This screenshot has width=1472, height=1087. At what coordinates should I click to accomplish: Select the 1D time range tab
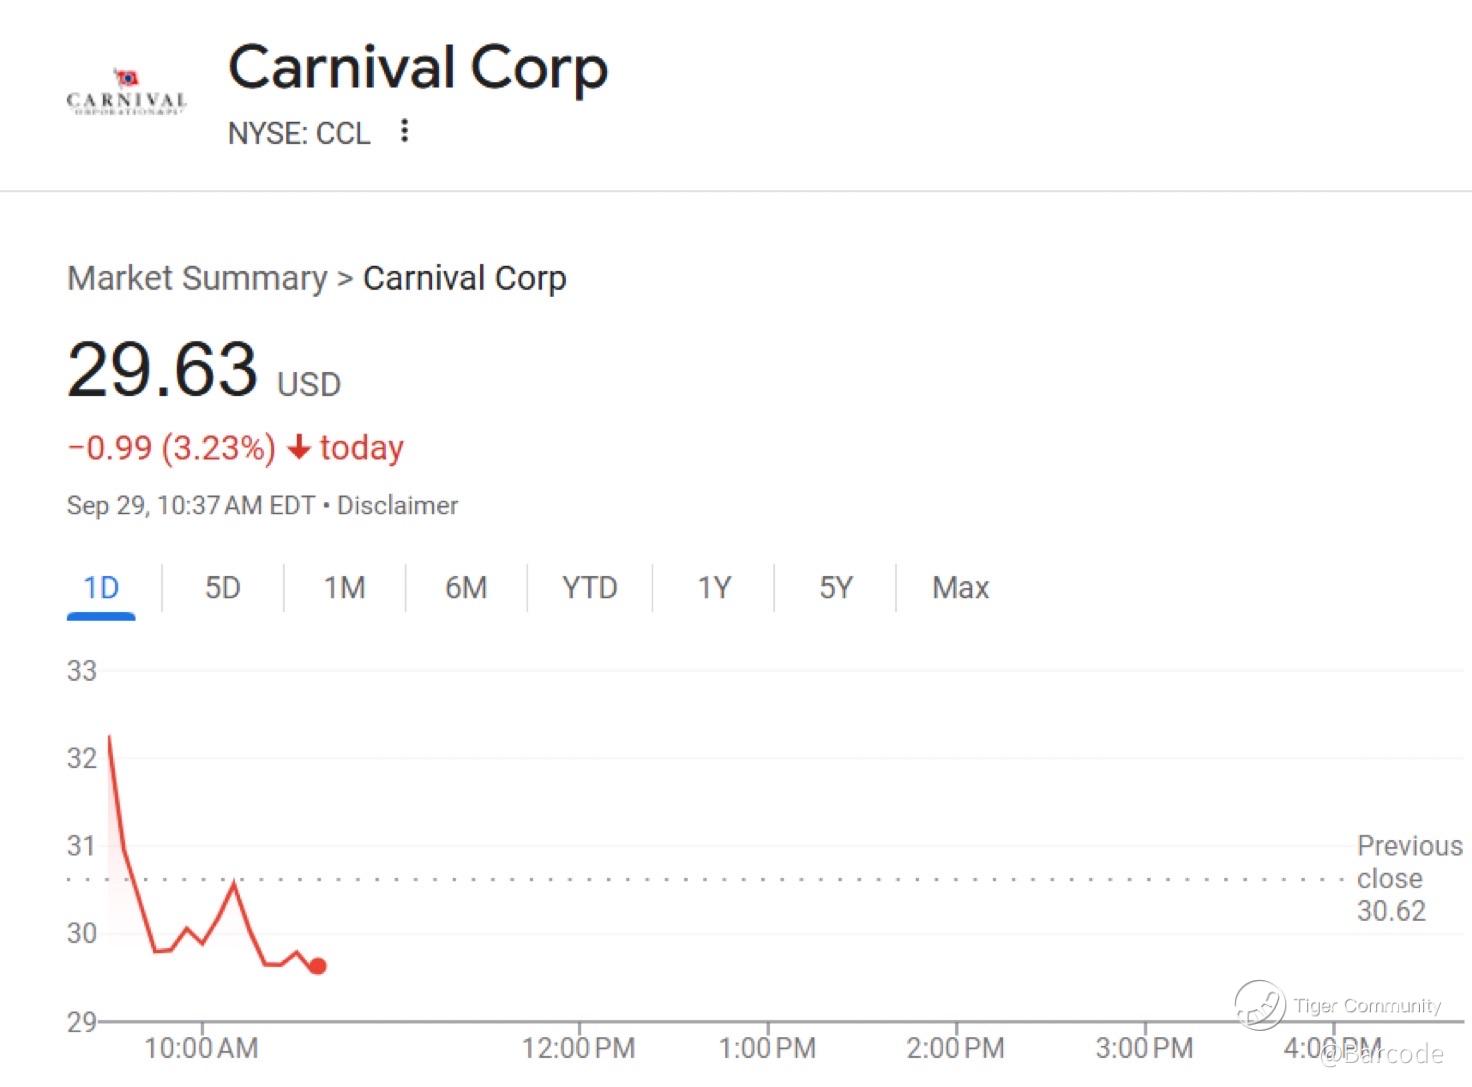[x=101, y=588]
